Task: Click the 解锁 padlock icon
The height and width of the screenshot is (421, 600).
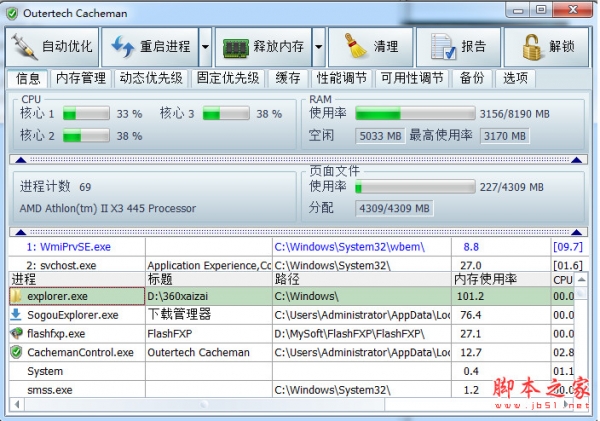Action: 532,47
